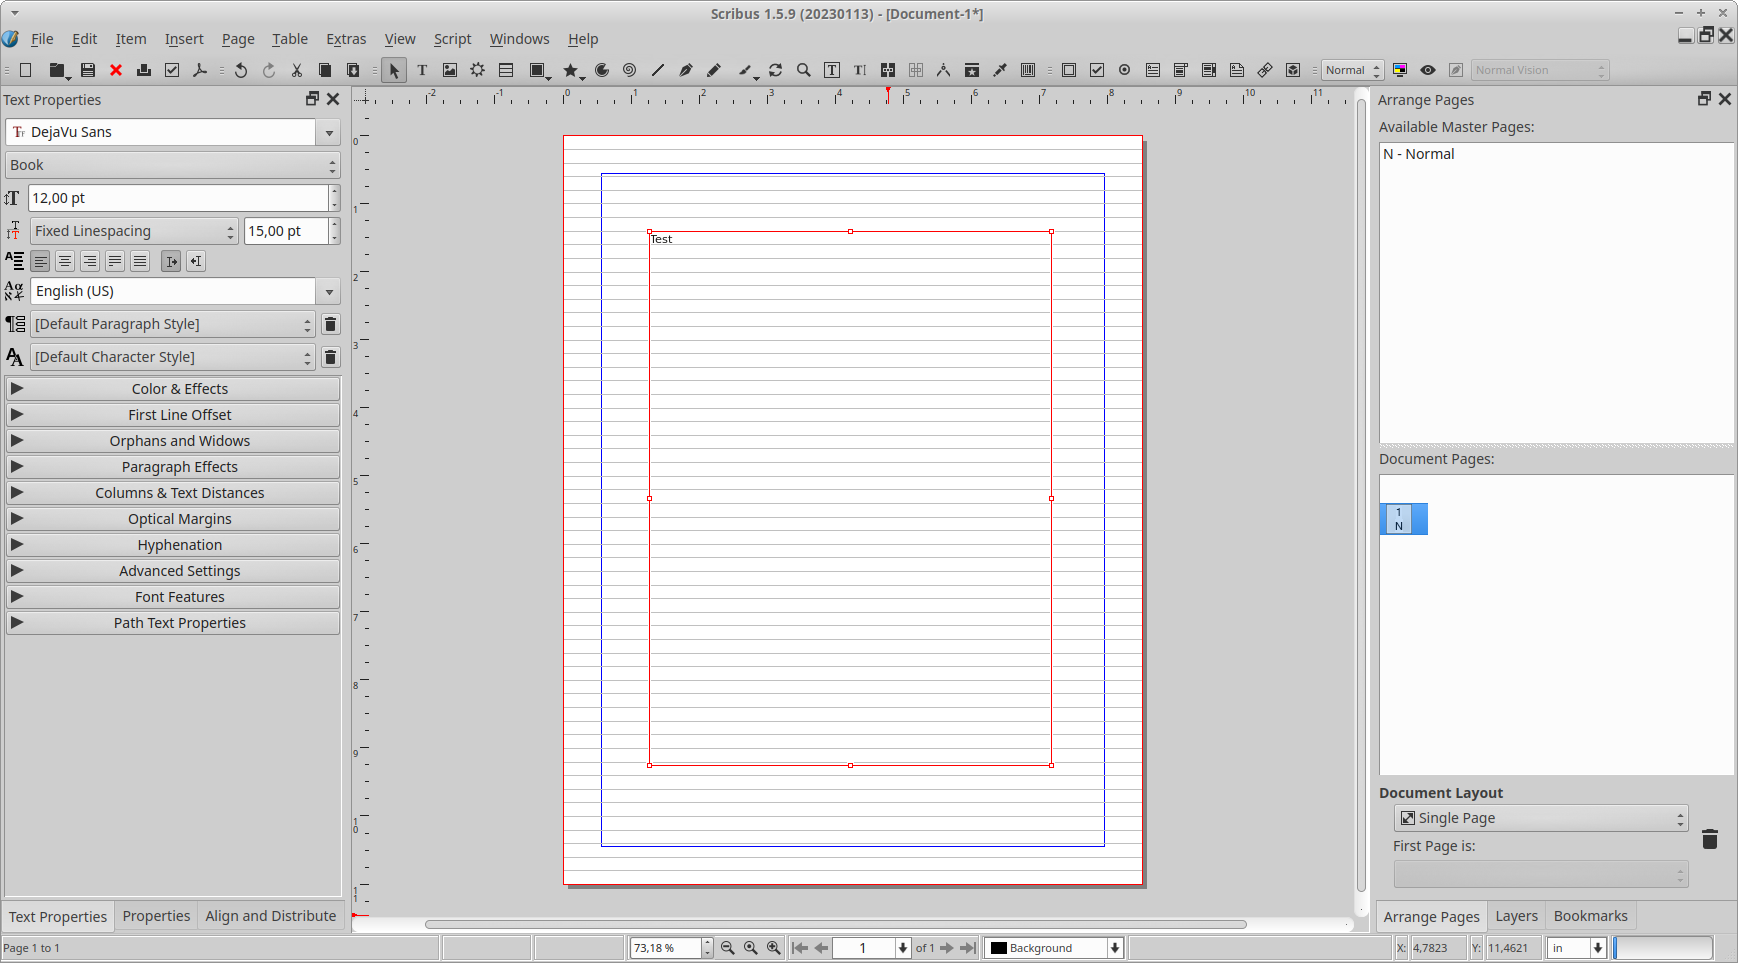Select the Text Frame tool
This screenshot has height=963, width=1738.
coord(422,70)
